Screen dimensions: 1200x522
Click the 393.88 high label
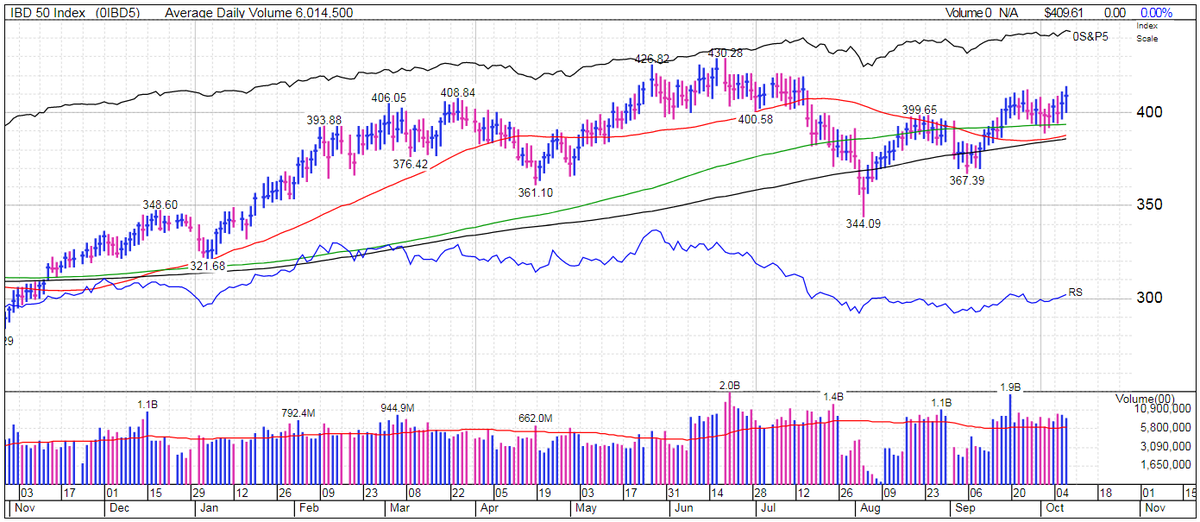coord(324,120)
